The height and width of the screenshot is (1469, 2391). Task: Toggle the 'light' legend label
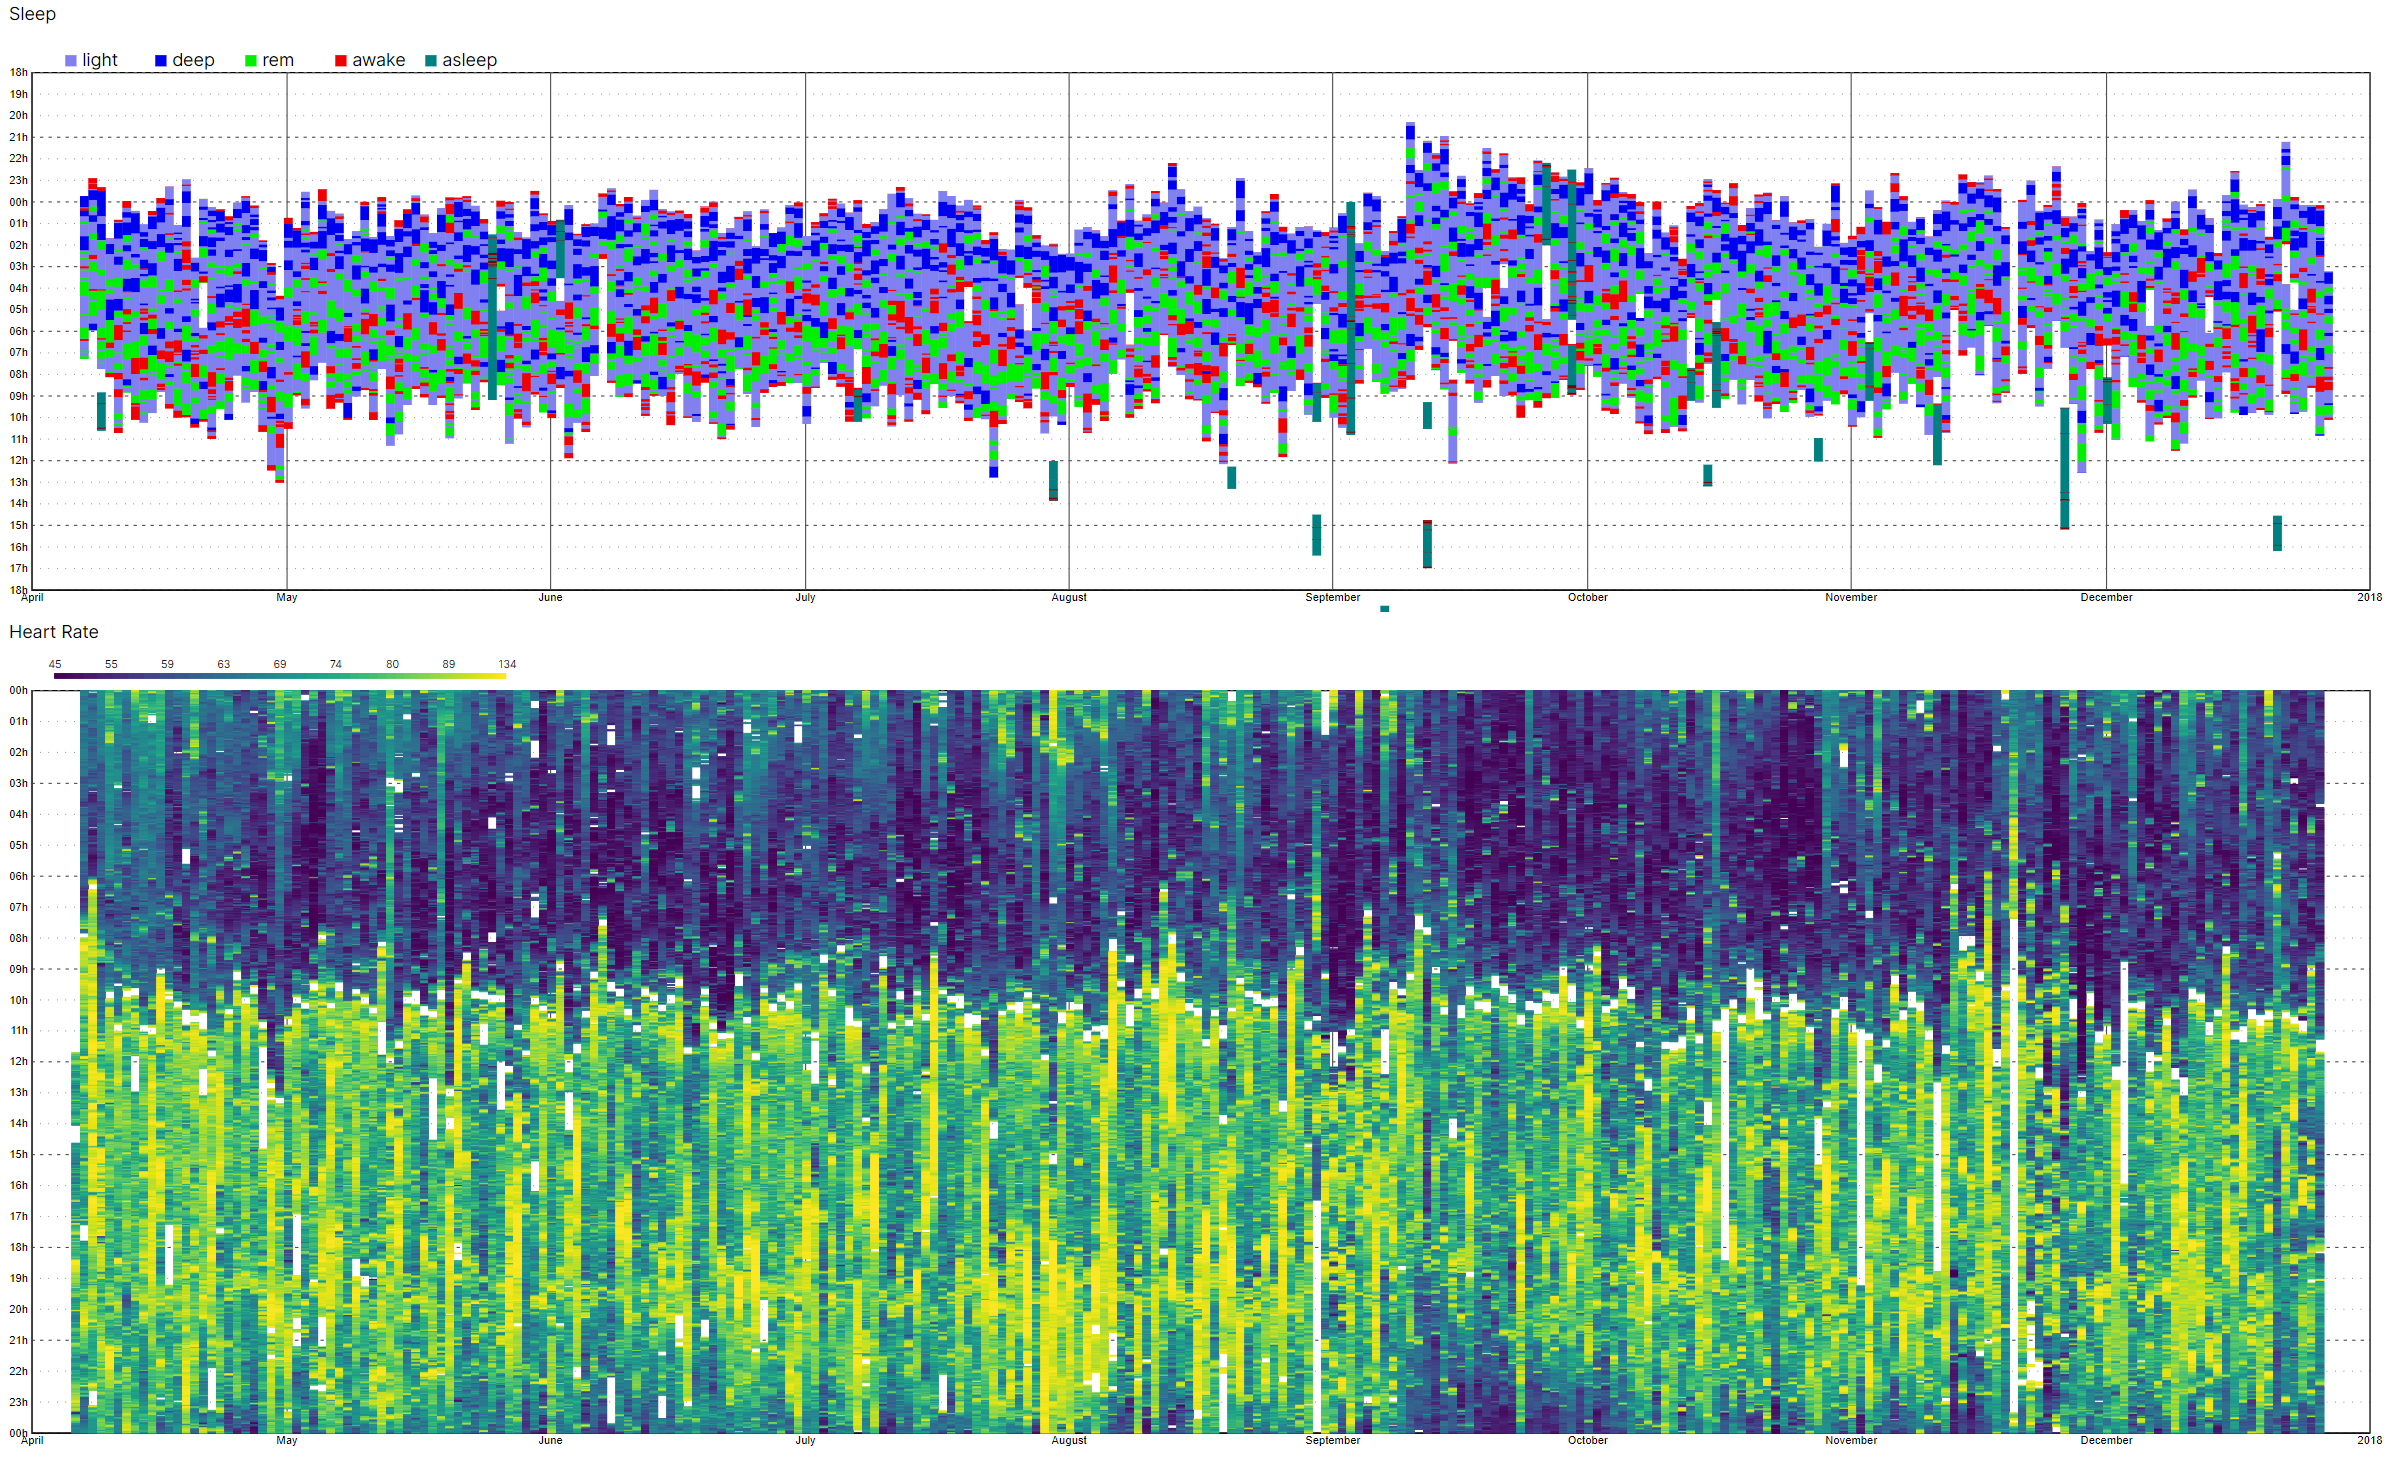click(100, 60)
